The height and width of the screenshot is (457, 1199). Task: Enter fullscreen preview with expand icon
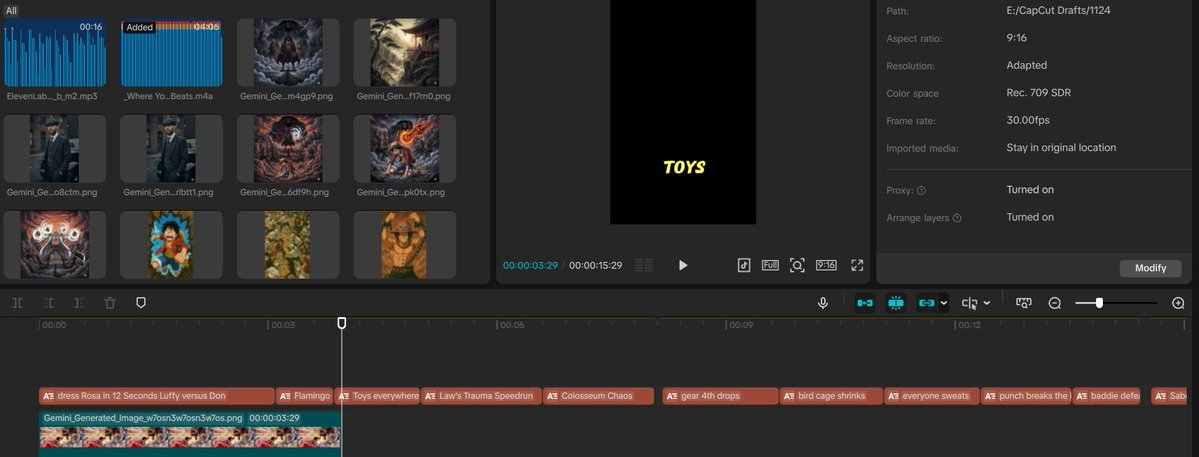pyautogui.click(x=857, y=265)
